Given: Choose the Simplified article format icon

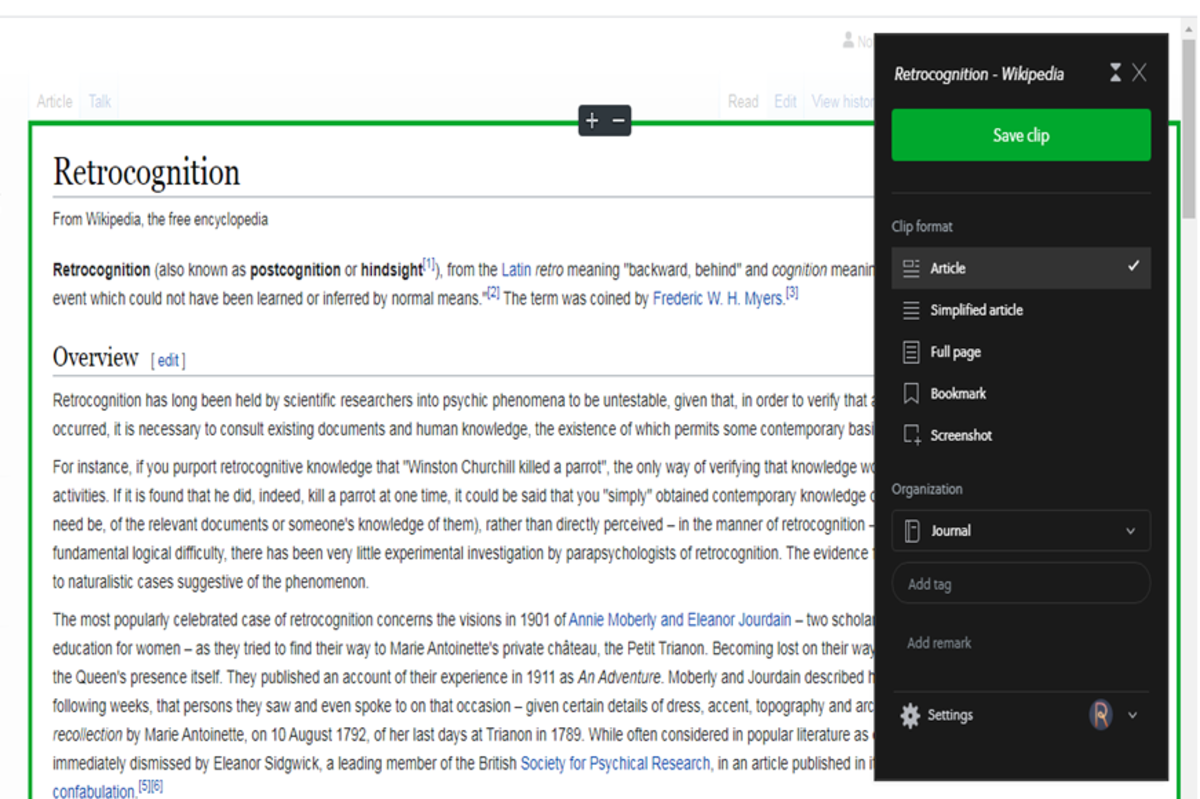Looking at the screenshot, I should (x=912, y=310).
